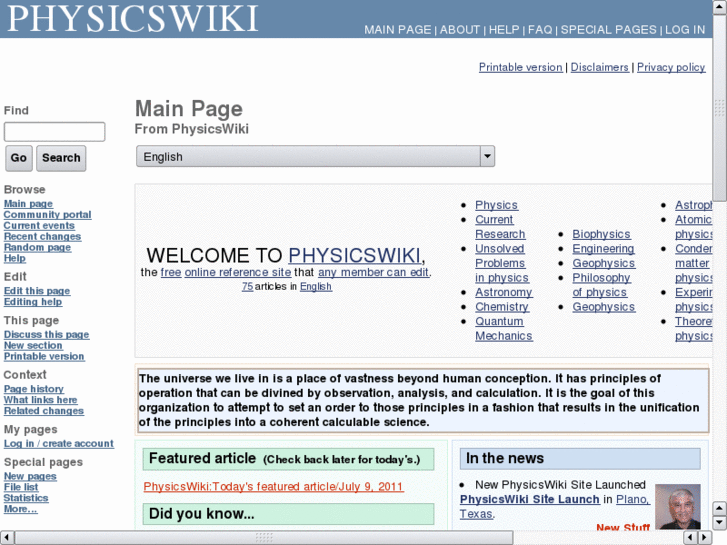727x545 pixels.
Task: Click the Plano, Texas link
Action: click(x=633, y=500)
